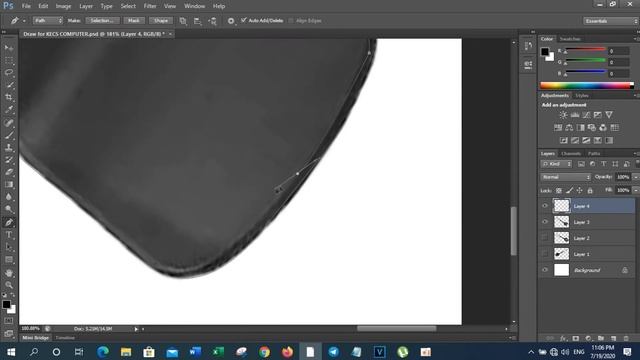Select the Eyedropper tool
Image resolution: width=640 pixels, height=360 pixels.
pyautogui.click(x=9, y=109)
